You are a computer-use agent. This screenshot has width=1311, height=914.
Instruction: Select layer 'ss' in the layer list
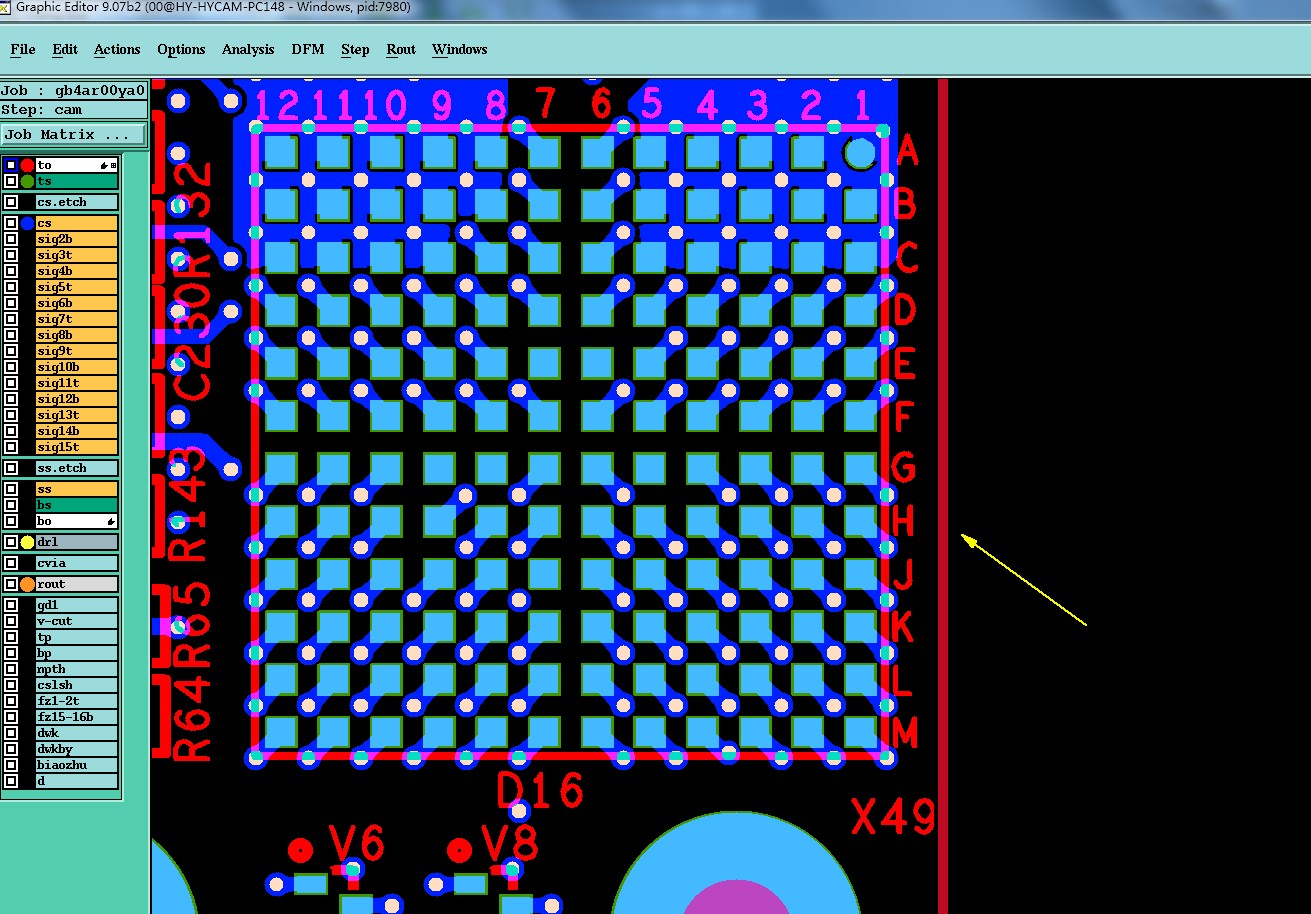click(77, 489)
